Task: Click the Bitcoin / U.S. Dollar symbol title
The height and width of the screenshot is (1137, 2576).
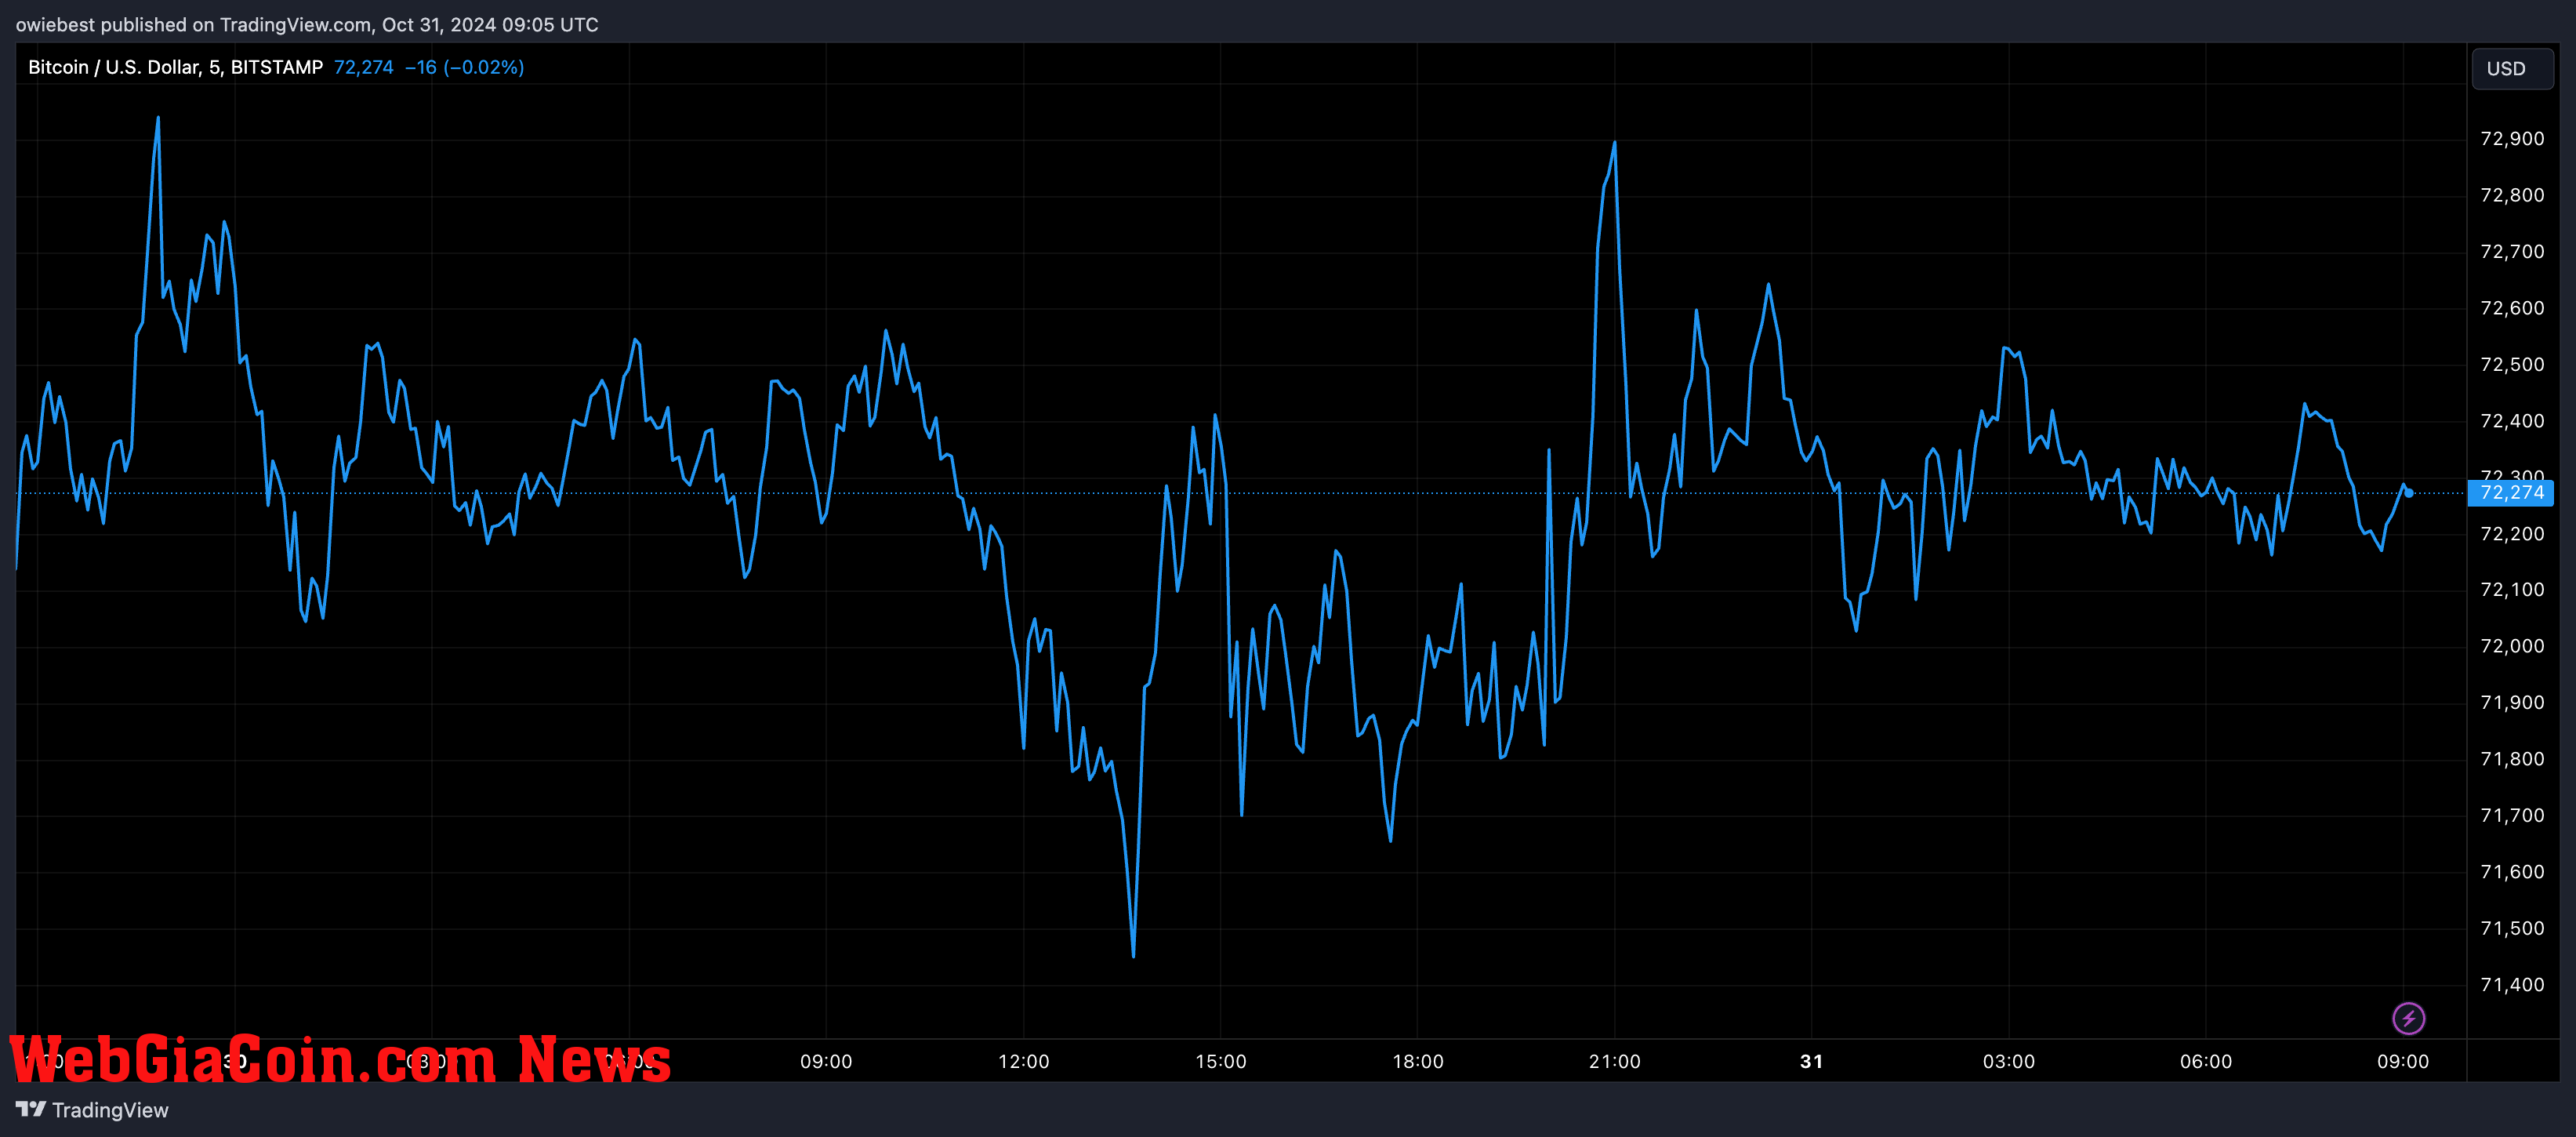Action: (175, 67)
